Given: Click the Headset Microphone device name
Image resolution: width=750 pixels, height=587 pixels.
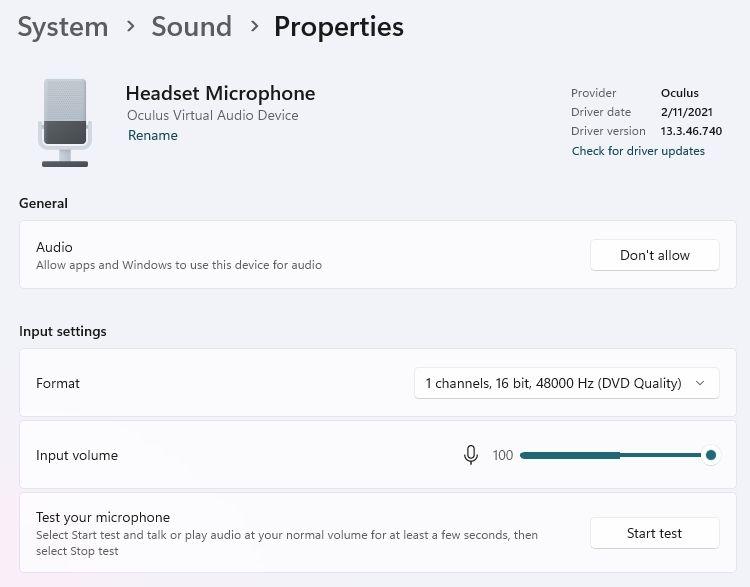Looking at the screenshot, I should tap(220, 93).
